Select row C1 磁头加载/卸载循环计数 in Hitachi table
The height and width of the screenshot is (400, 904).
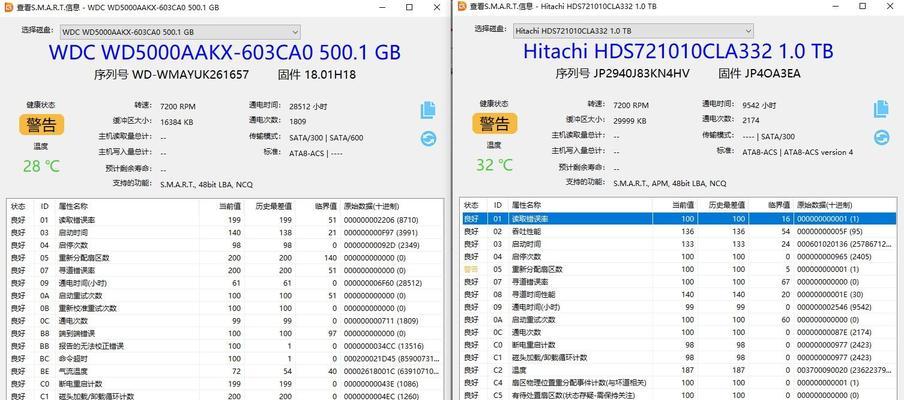tap(679, 358)
